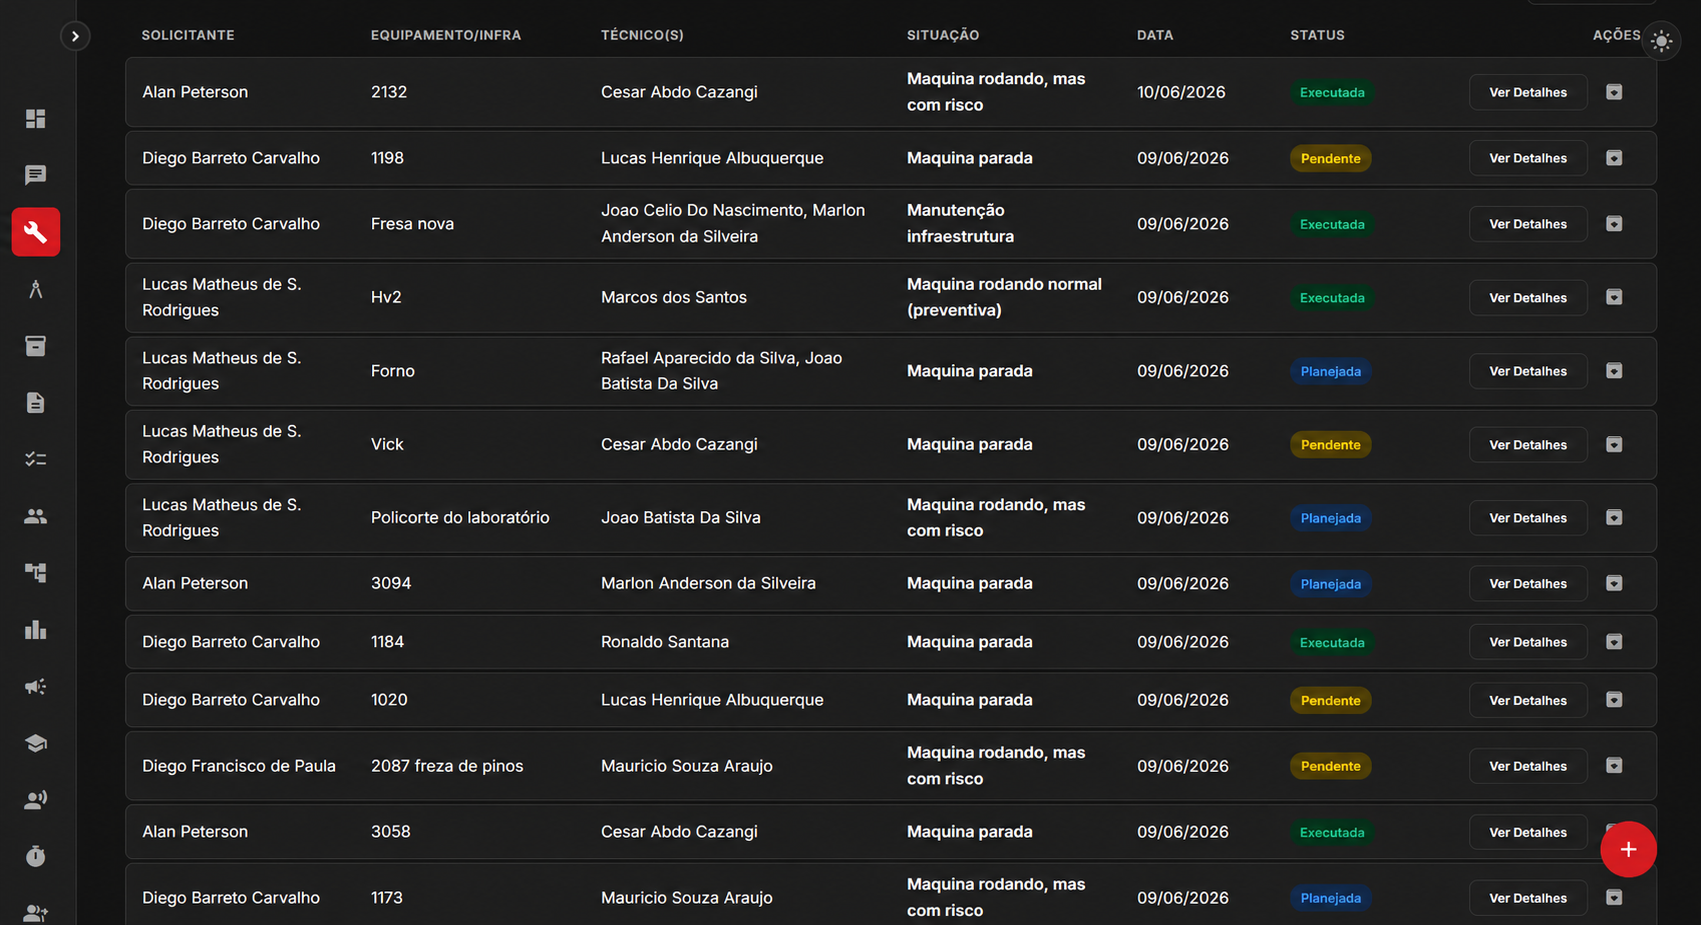View details of equipment 2132 request
This screenshot has width=1701, height=925.
pos(1527,92)
